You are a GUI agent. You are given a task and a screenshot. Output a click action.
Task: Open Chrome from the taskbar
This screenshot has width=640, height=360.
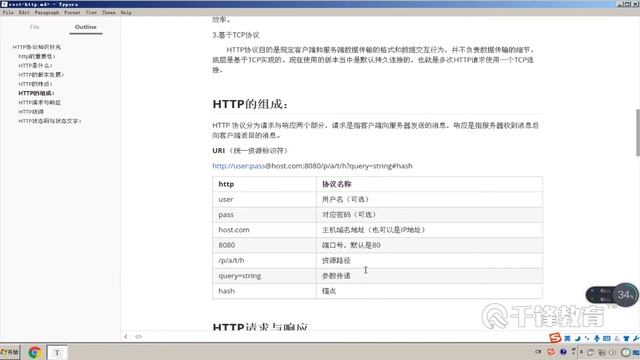(x=35, y=352)
